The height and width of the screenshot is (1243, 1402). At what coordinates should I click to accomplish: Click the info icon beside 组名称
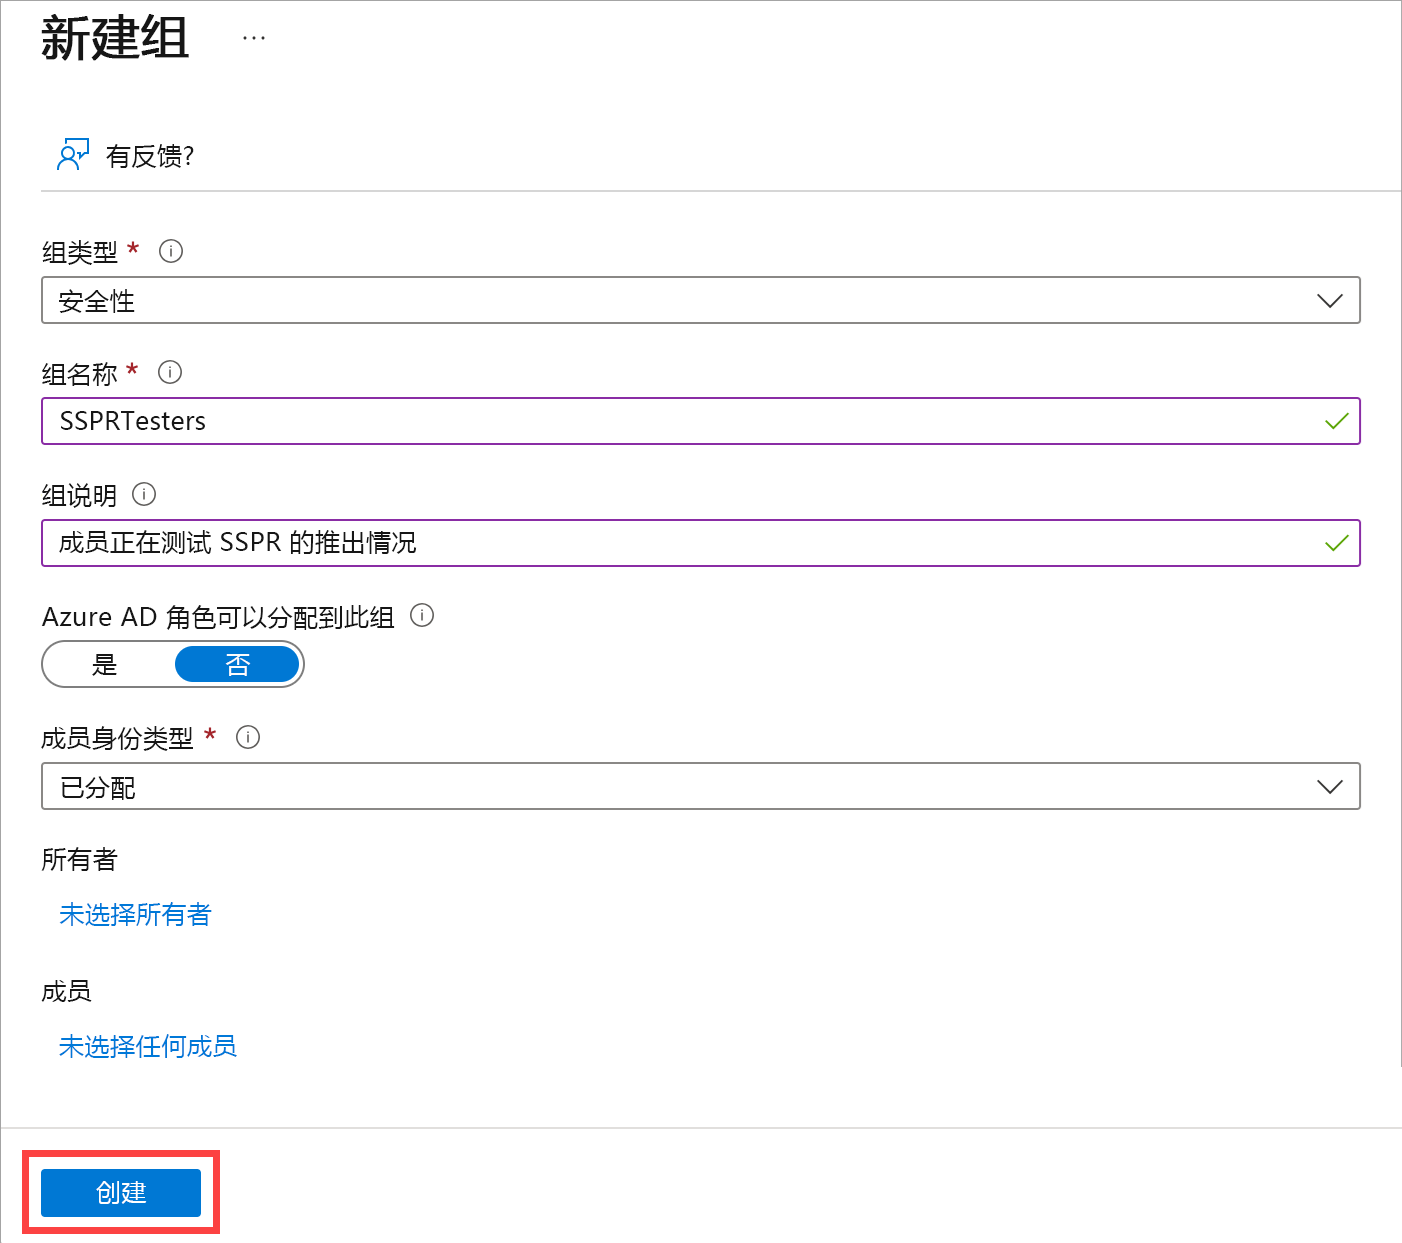coord(169,373)
